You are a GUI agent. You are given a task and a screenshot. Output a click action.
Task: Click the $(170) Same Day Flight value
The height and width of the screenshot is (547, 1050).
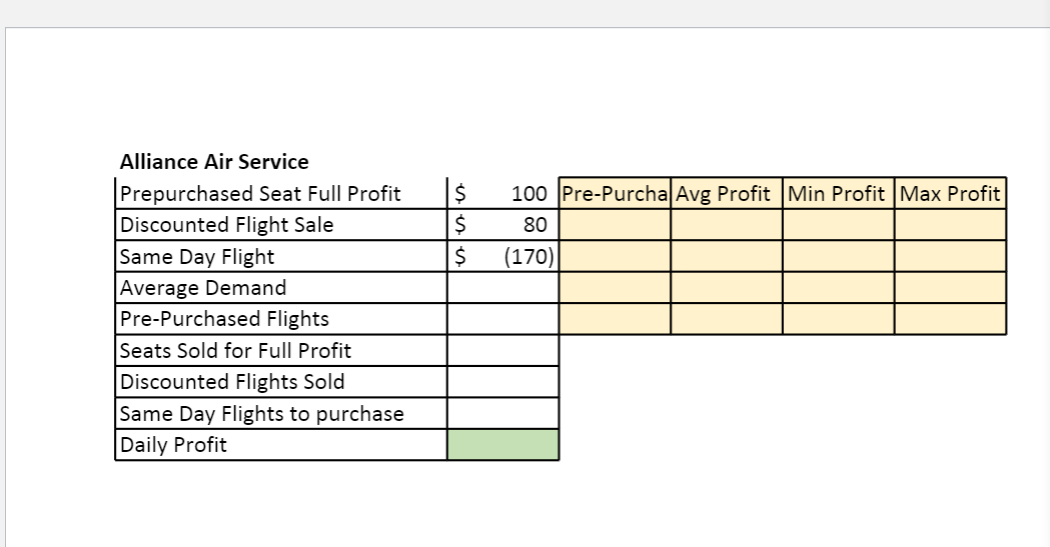click(x=503, y=257)
